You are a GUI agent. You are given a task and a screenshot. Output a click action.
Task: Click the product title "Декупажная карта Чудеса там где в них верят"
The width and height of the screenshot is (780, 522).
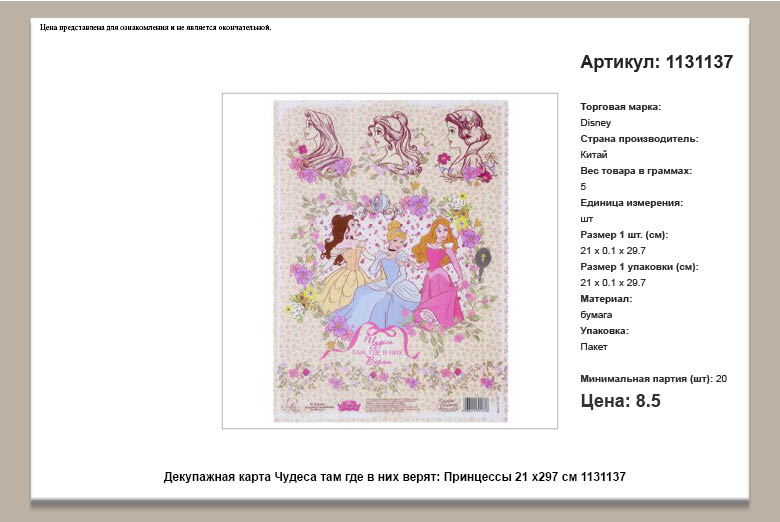(301, 477)
